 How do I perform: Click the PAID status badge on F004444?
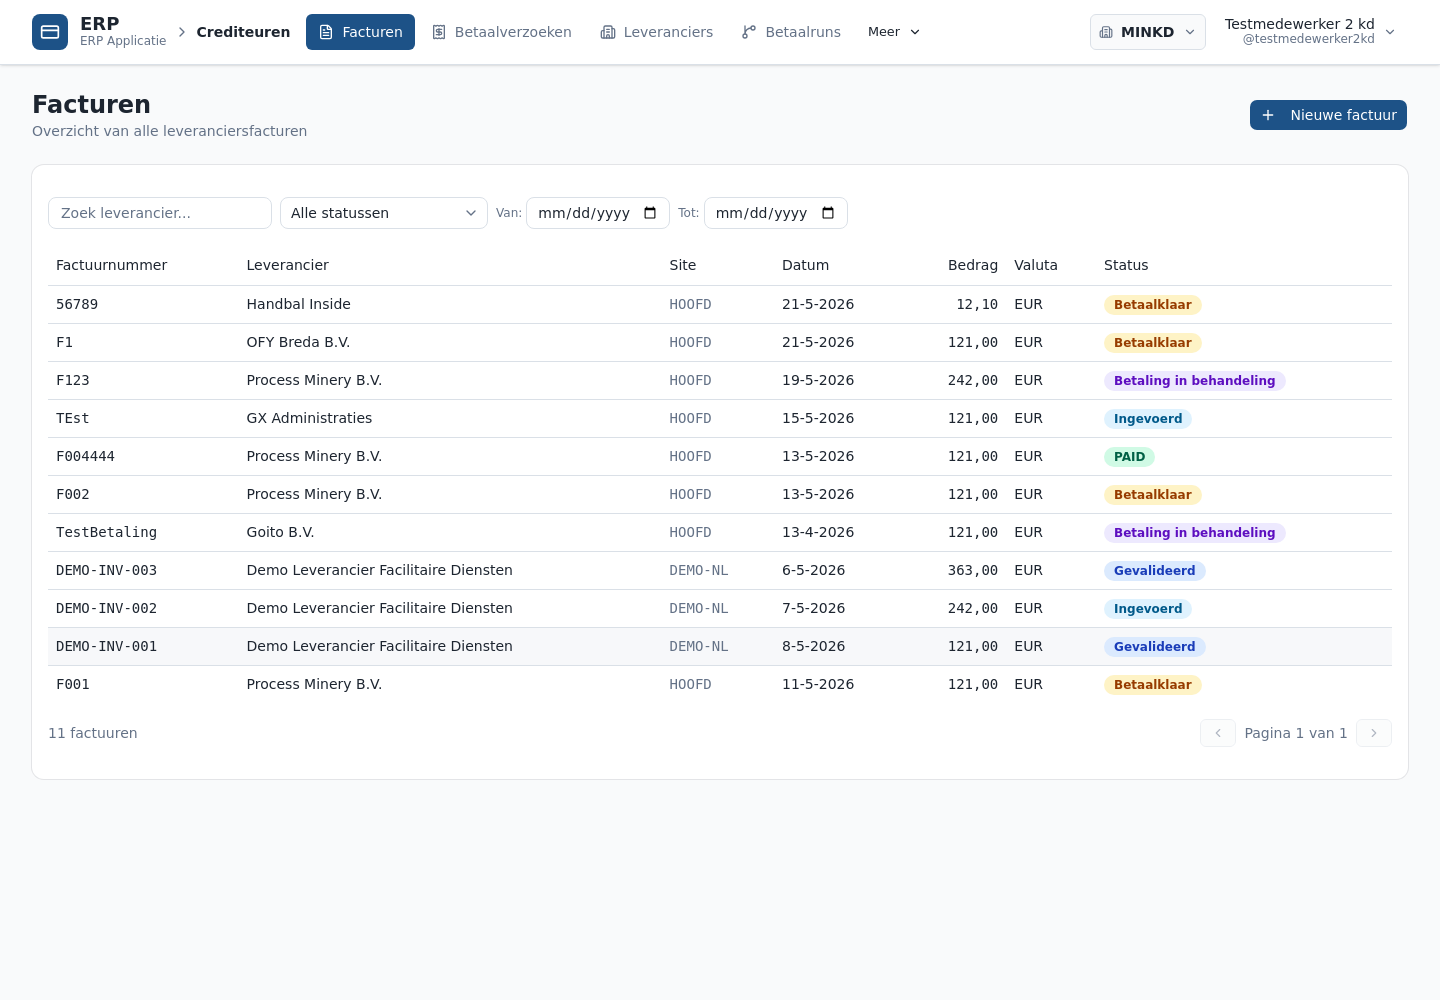[x=1129, y=457]
